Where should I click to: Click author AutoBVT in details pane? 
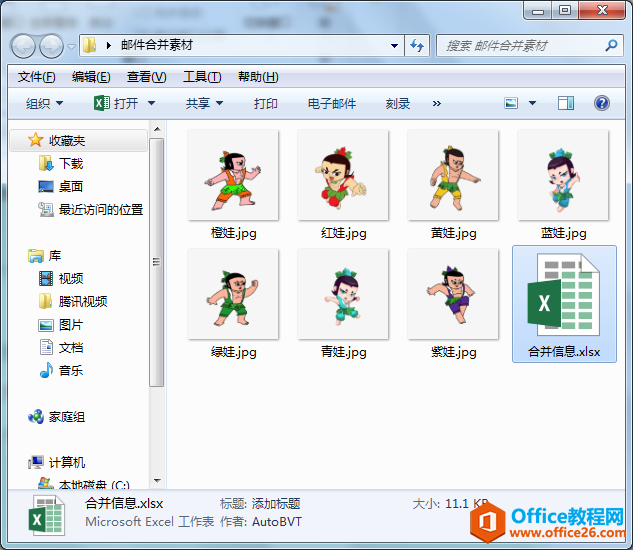pos(277,522)
